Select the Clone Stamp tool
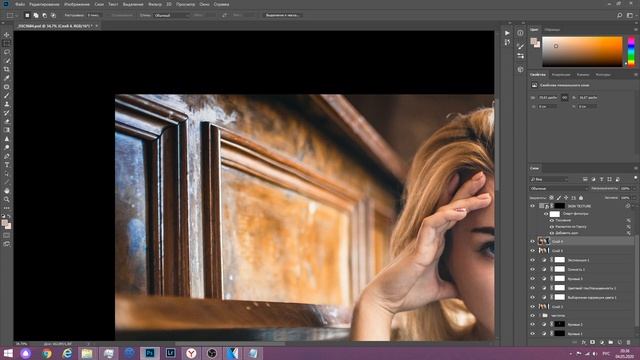Image resolution: width=640 pixels, height=360 pixels. click(7, 104)
